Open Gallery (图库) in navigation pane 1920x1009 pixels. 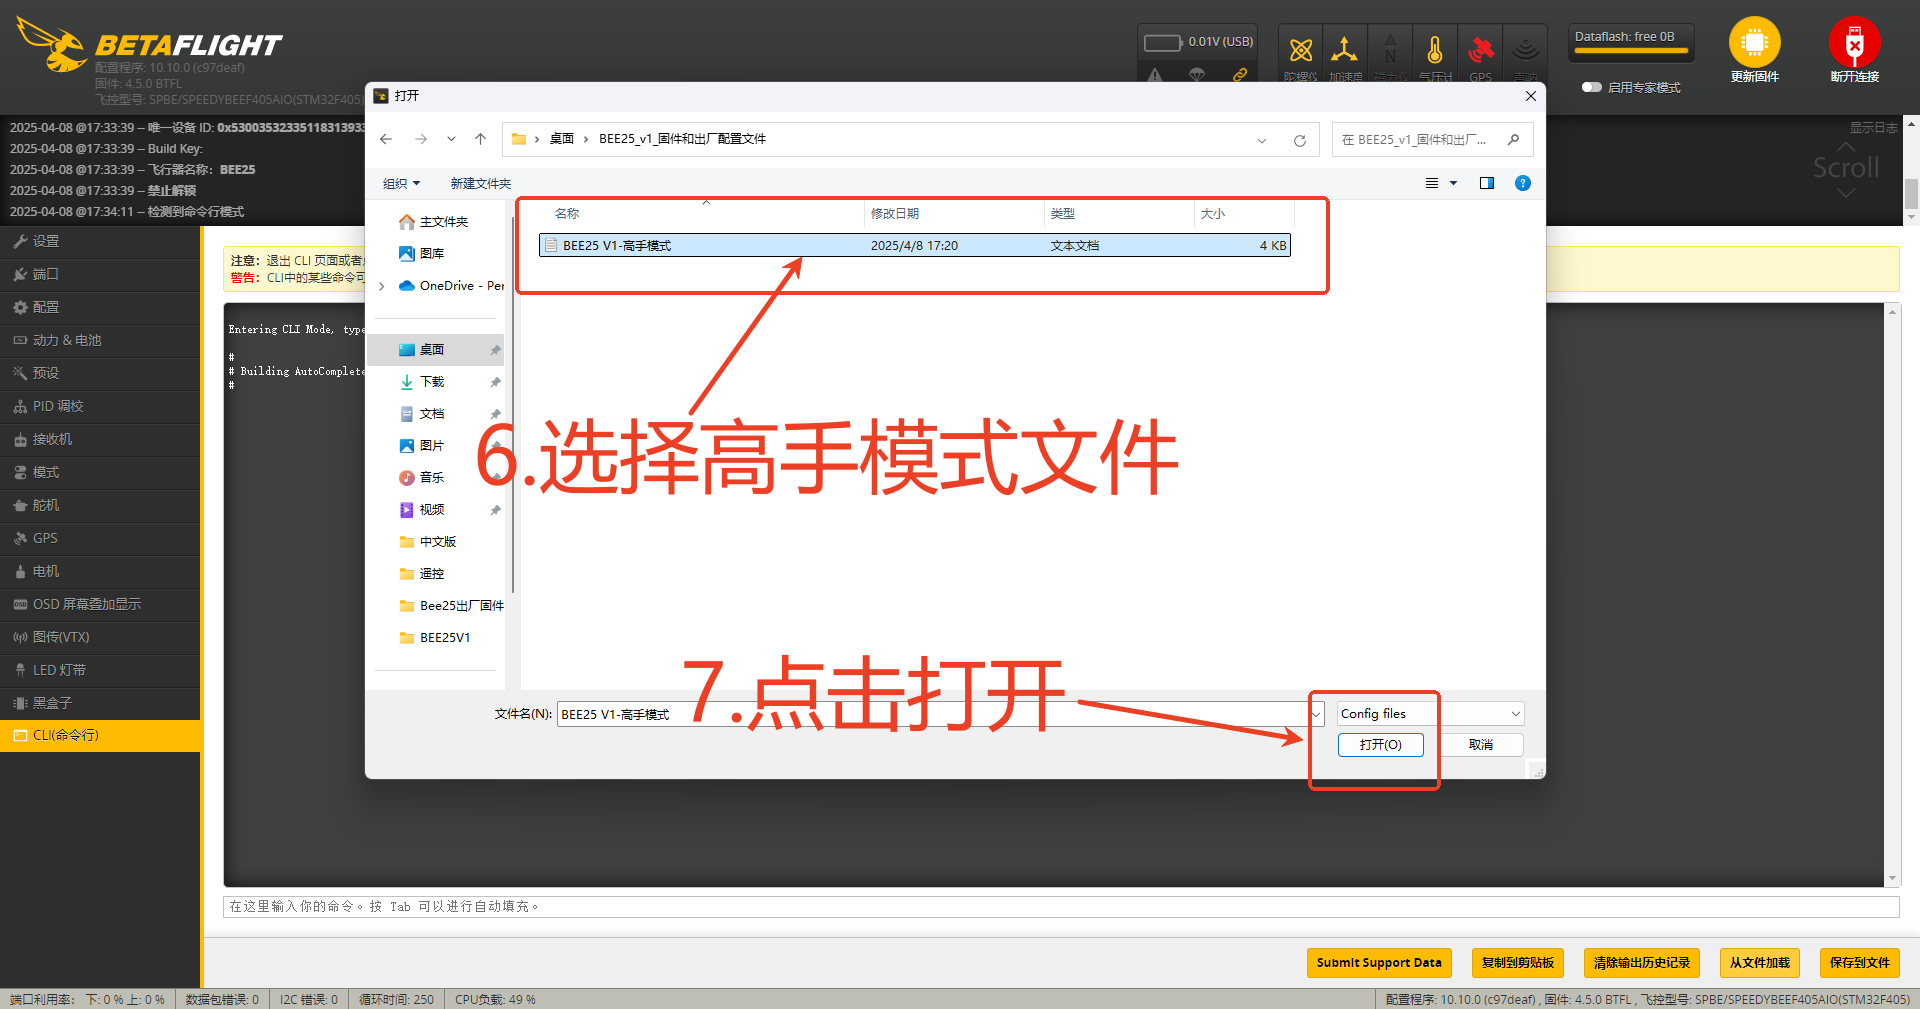(422, 254)
